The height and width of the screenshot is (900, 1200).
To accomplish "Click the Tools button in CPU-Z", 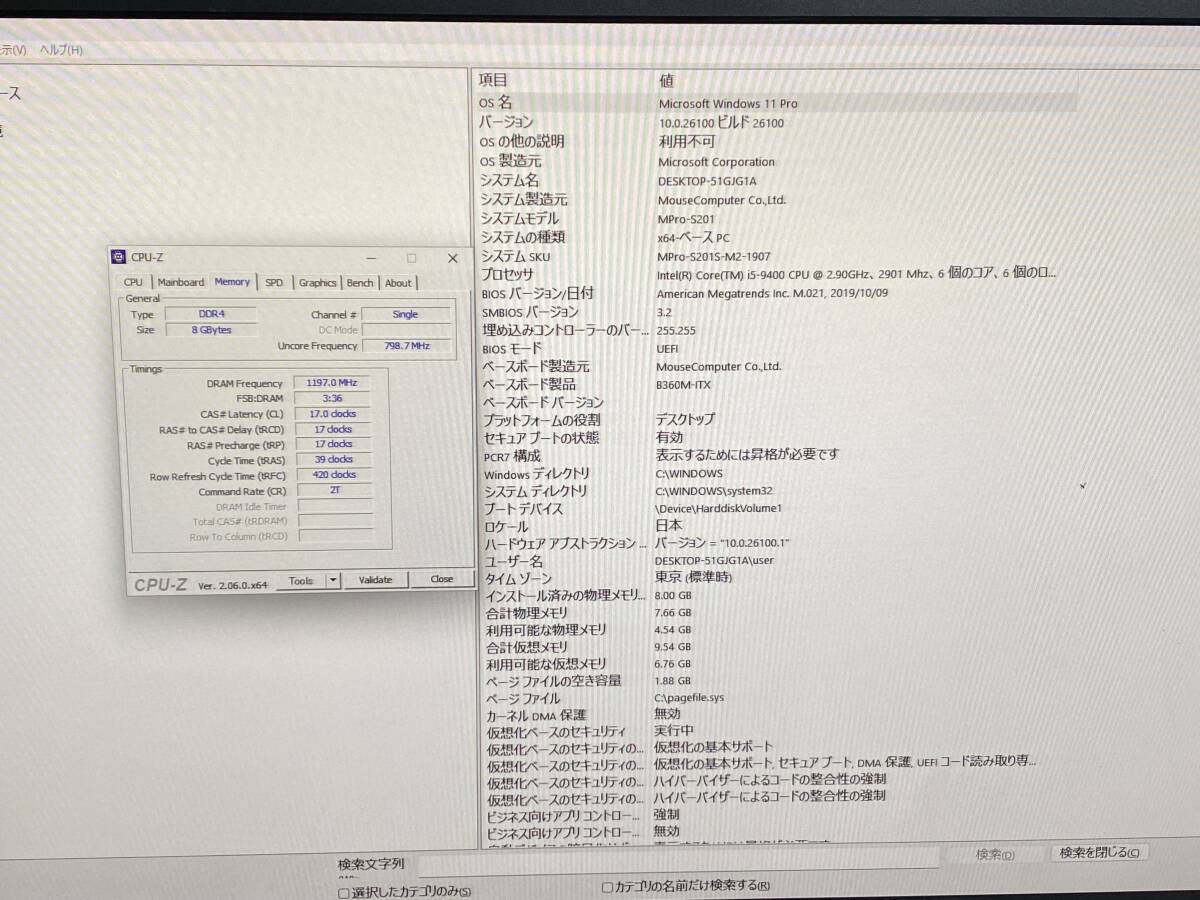I will click(x=301, y=580).
